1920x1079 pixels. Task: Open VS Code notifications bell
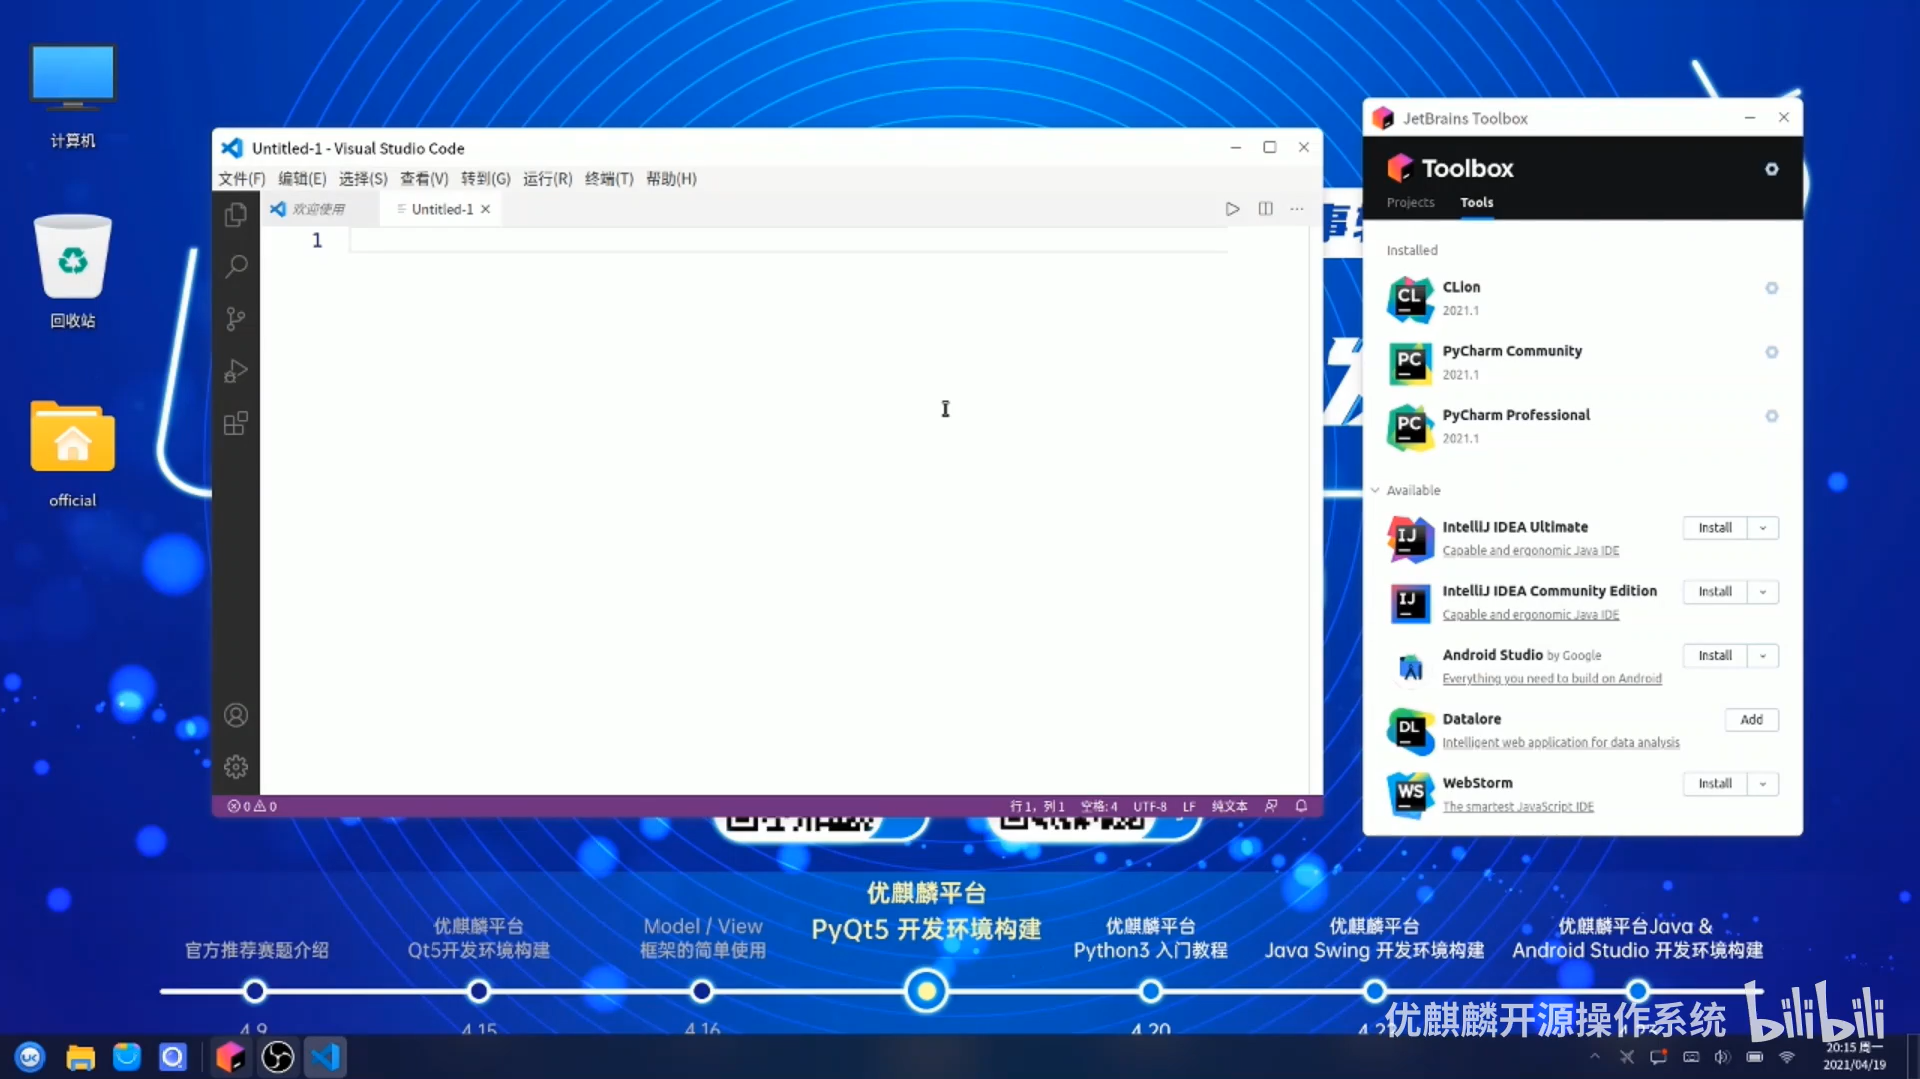1301,806
